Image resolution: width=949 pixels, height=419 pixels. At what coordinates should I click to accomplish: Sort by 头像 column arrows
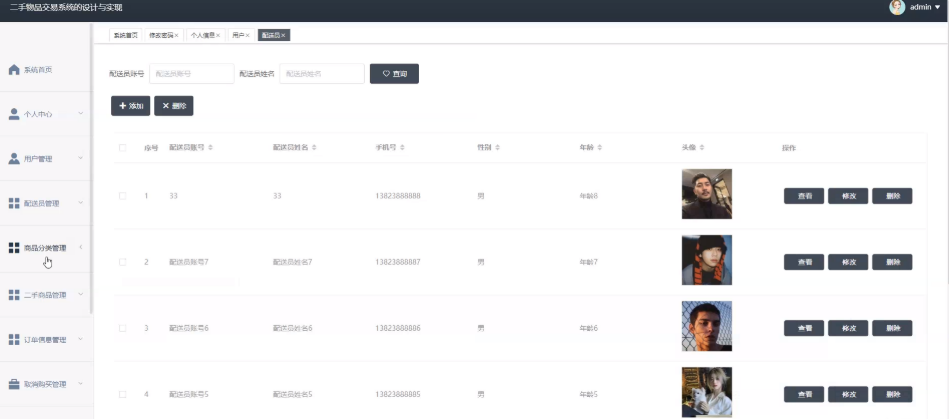click(x=702, y=148)
